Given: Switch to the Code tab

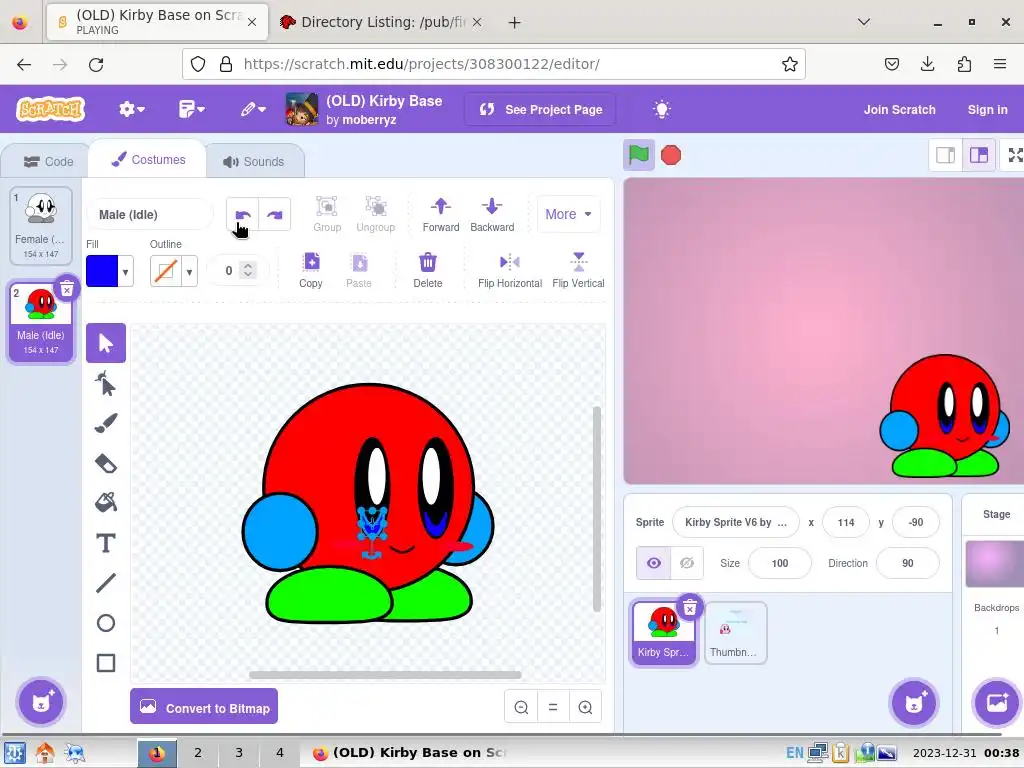Looking at the screenshot, I should [48, 161].
